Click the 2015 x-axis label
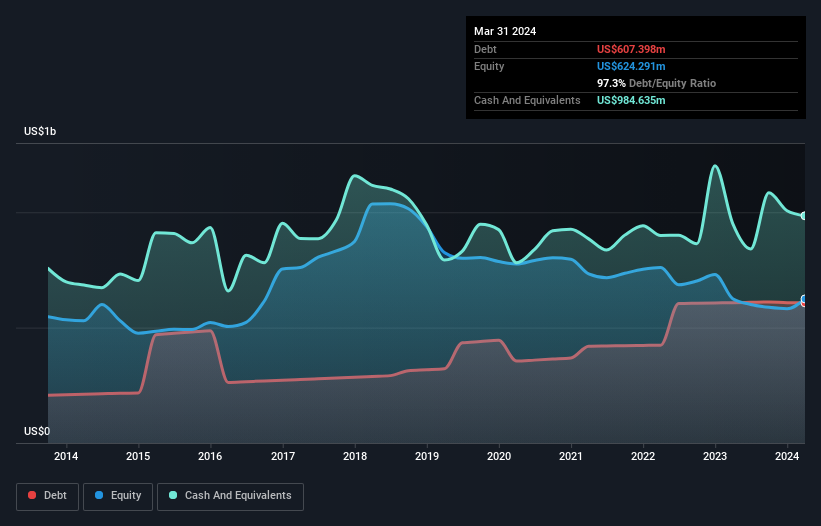The width and height of the screenshot is (821, 526). (138, 456)
